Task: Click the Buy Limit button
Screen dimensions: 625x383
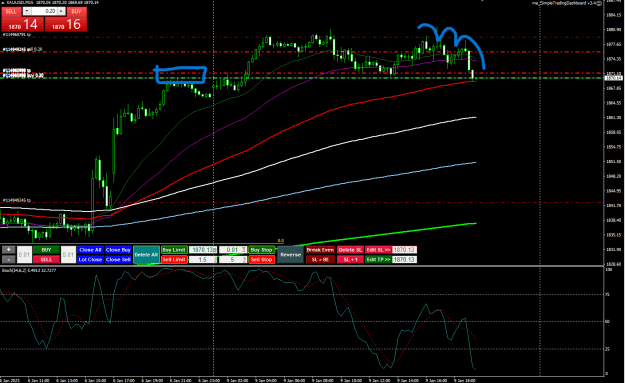Action: [174, 250]
